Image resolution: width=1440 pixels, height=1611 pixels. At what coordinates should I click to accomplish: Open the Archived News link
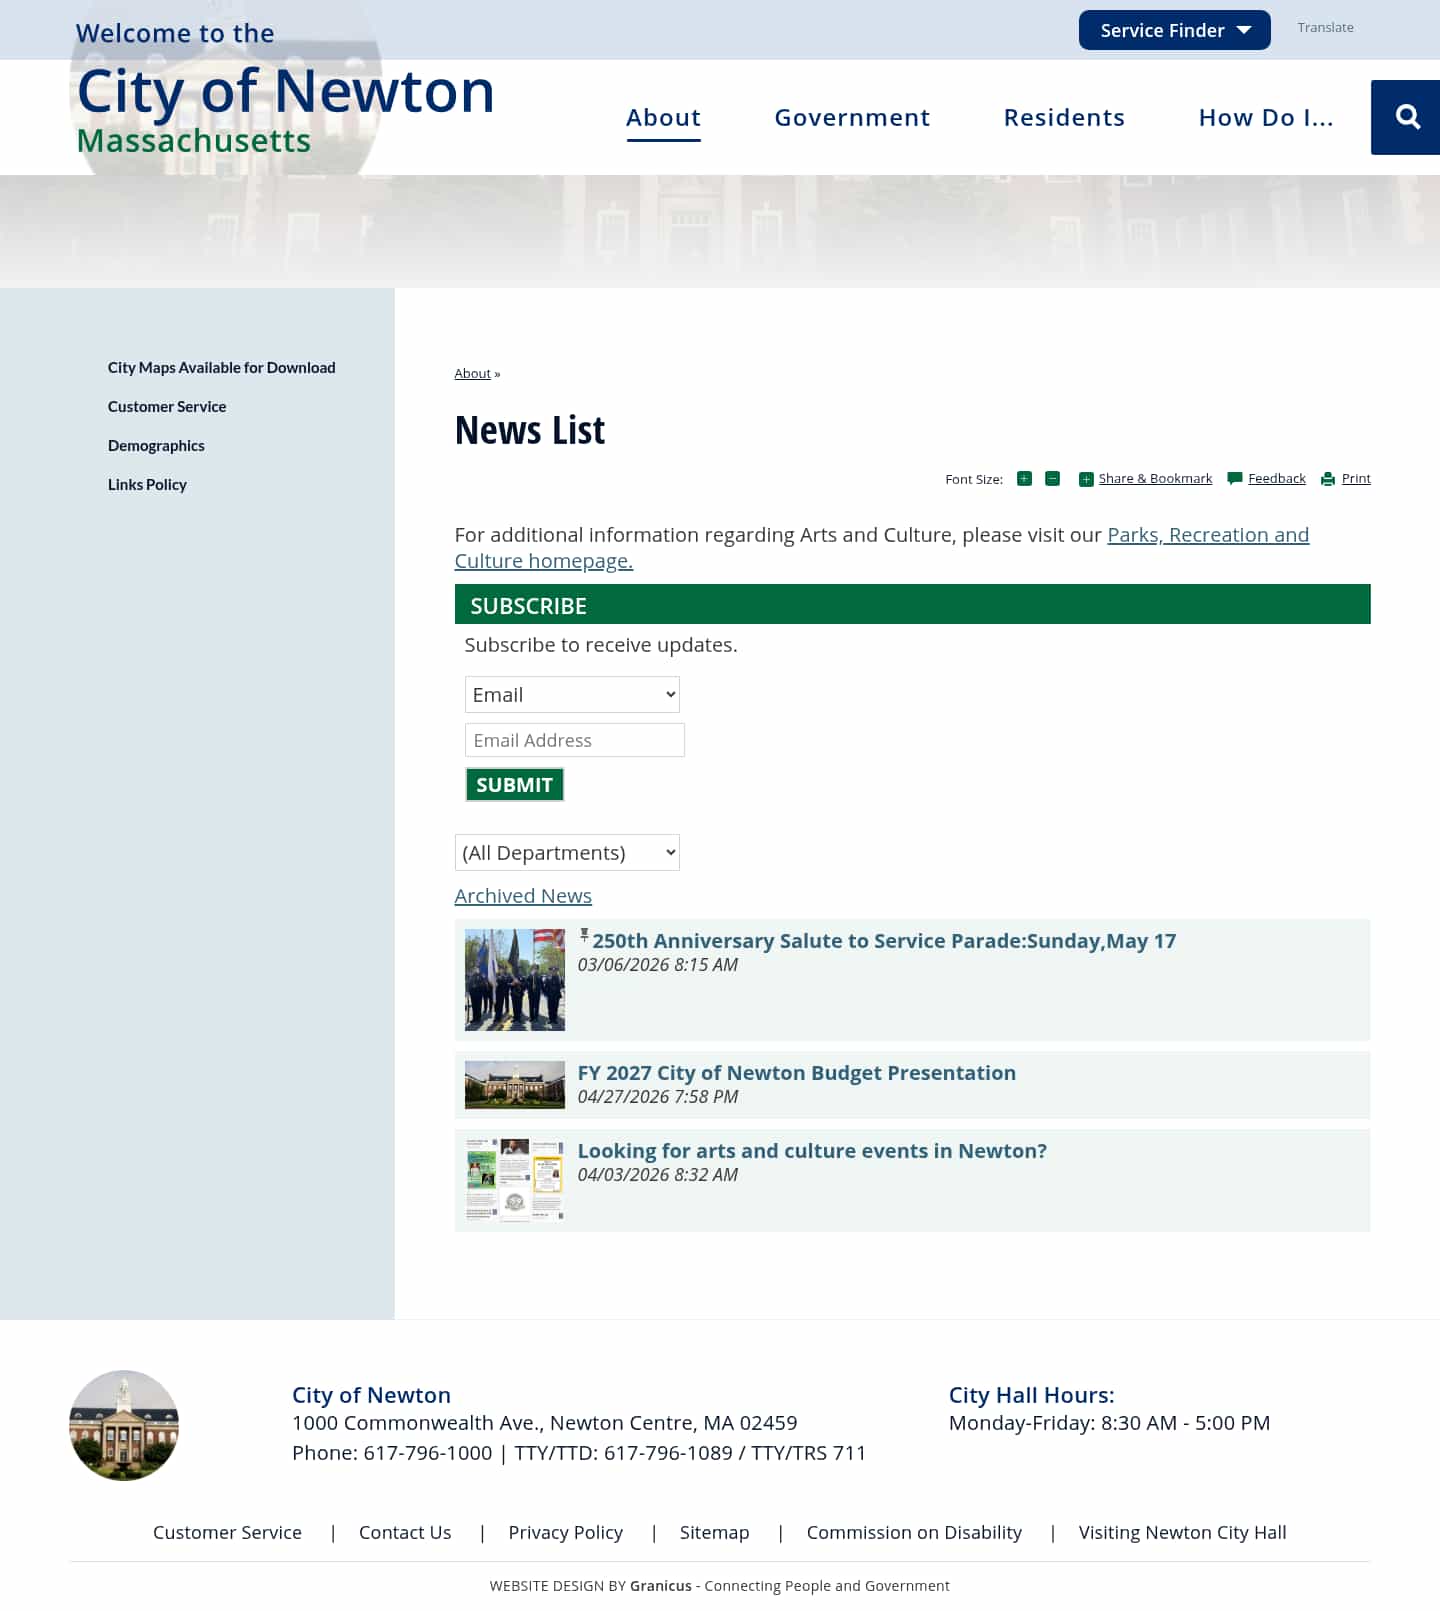tap(523, 896)
